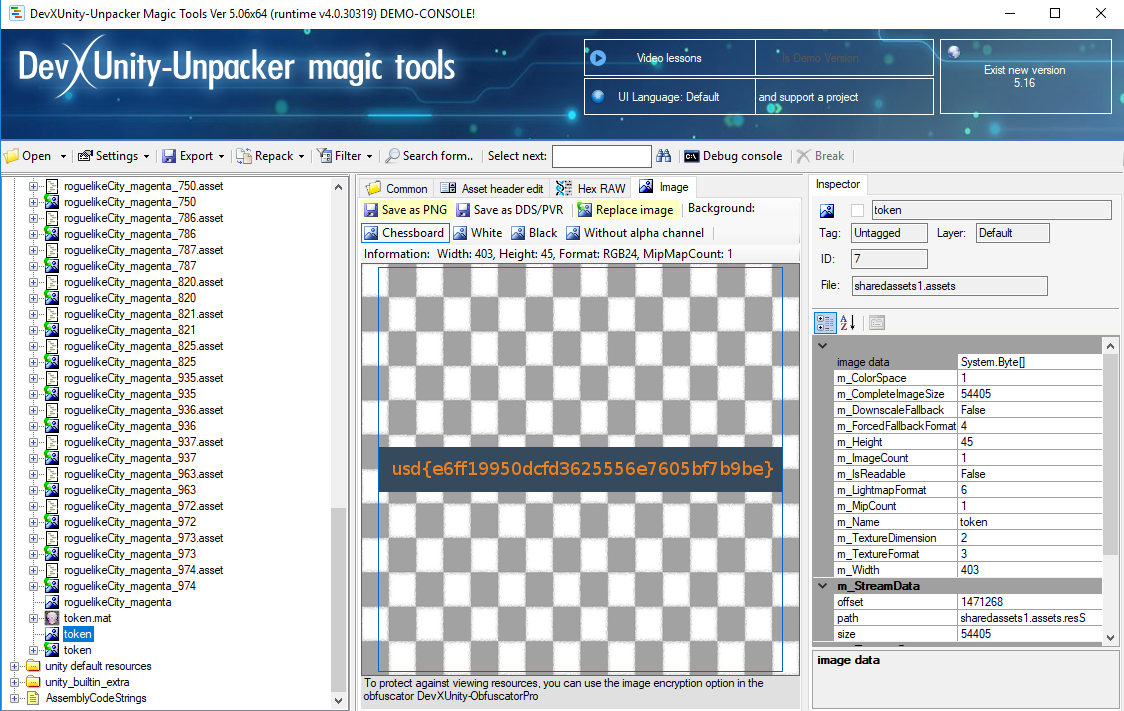
Task: Select Without alpha channel option
Action: [x=636, y=233]
